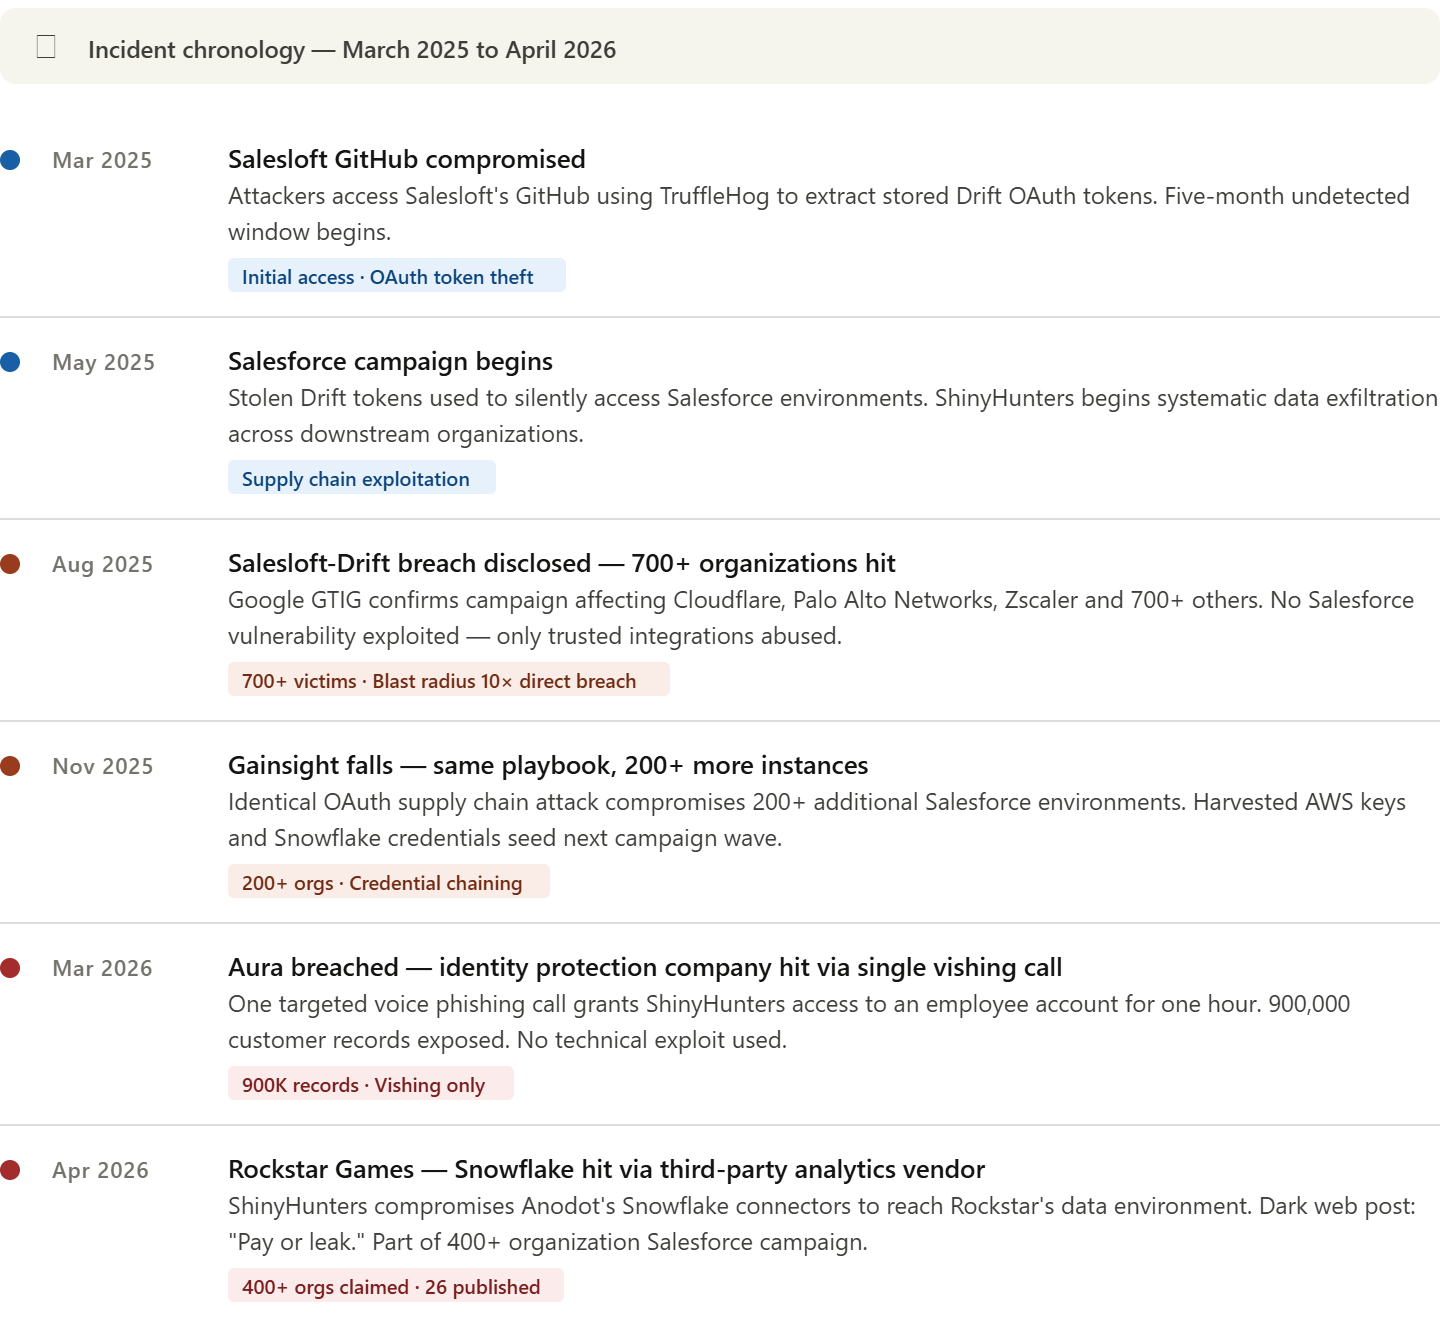Click the description starting "Stolen Drift tokens used"
The height and width of the screenshot is (1342, 1440).
pos(833,416)
